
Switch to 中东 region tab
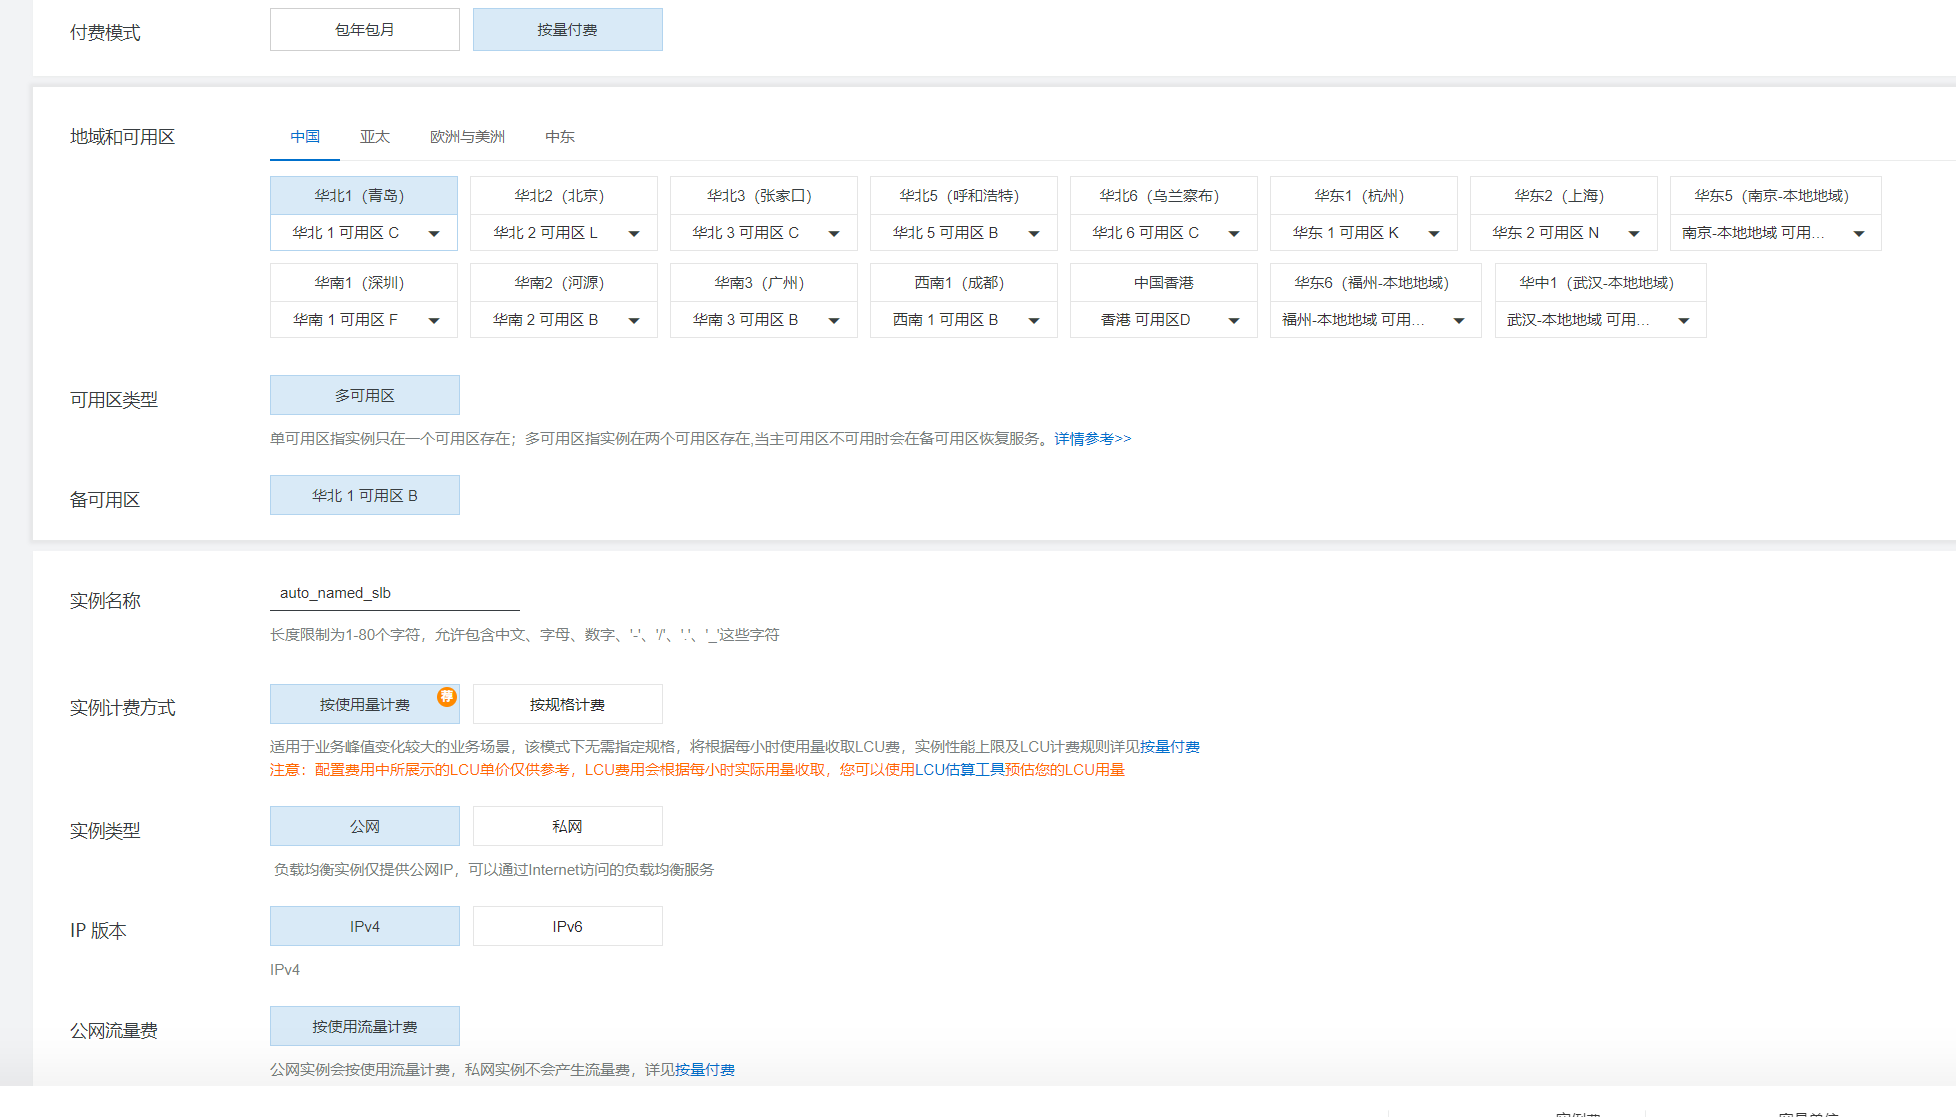point(560,136)
